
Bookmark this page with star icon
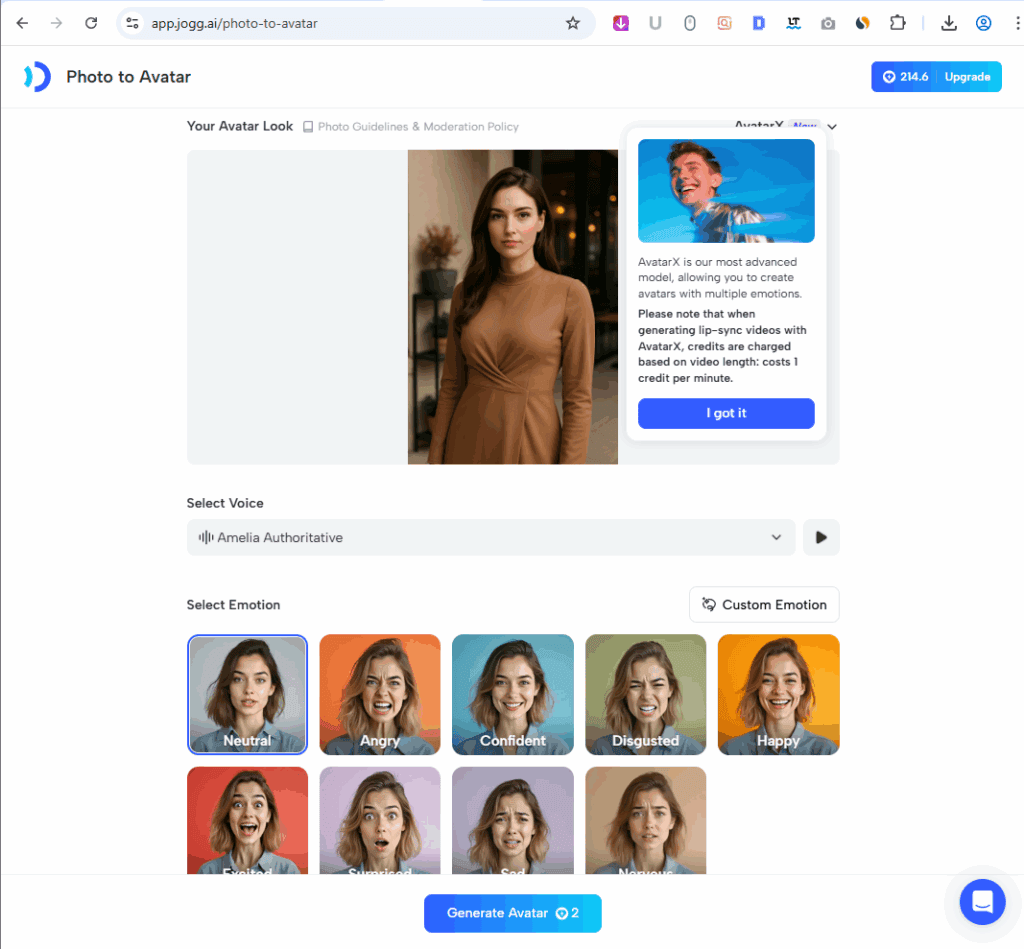tap(573, 23)
